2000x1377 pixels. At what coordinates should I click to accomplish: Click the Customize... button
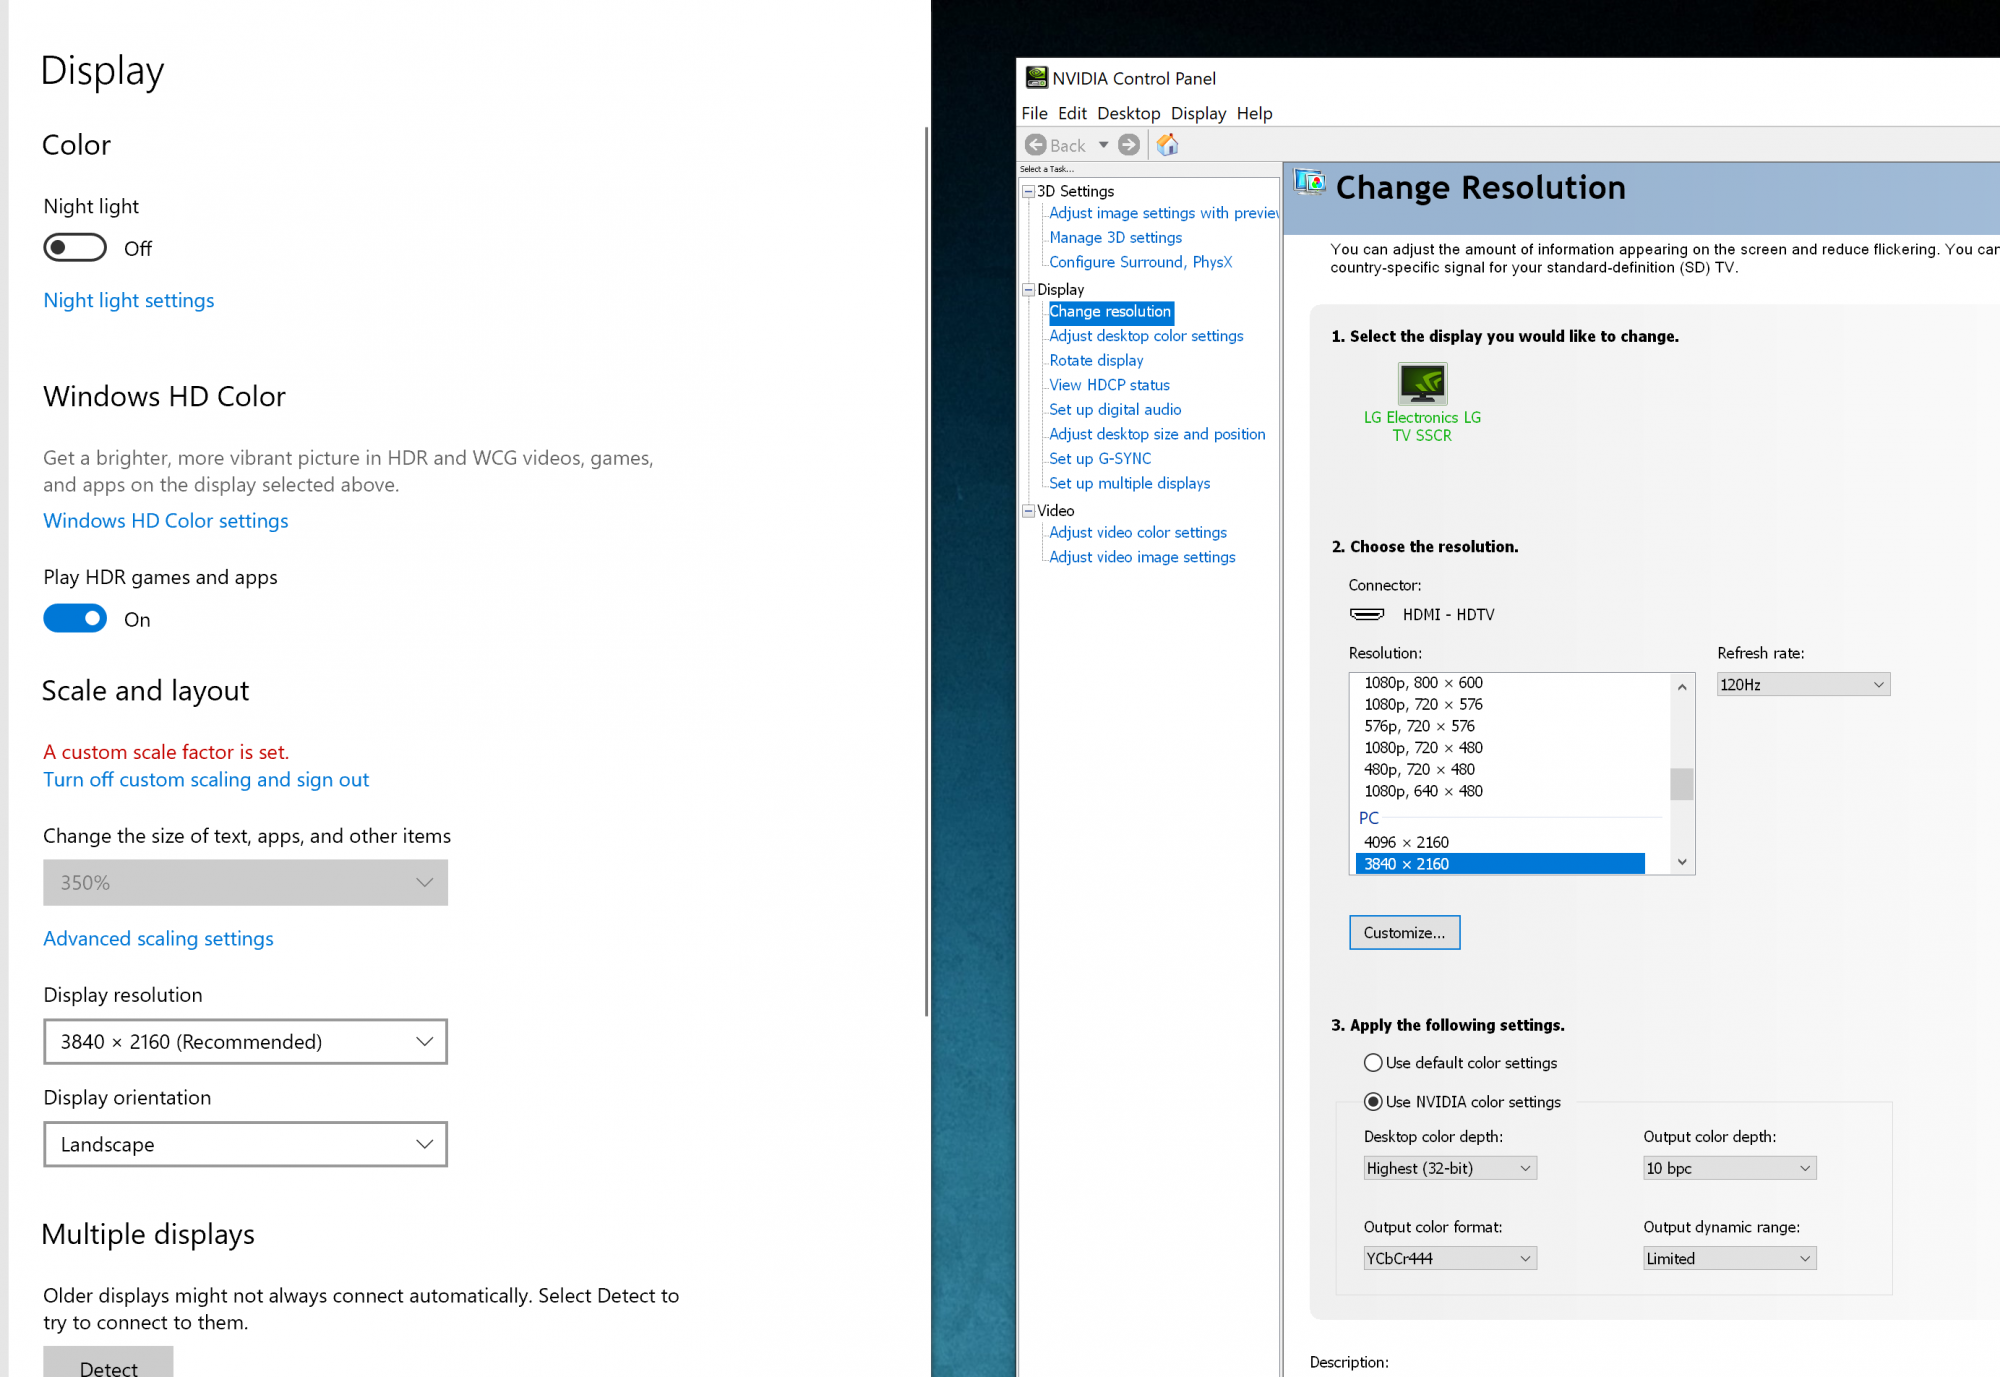(1404, 932)
